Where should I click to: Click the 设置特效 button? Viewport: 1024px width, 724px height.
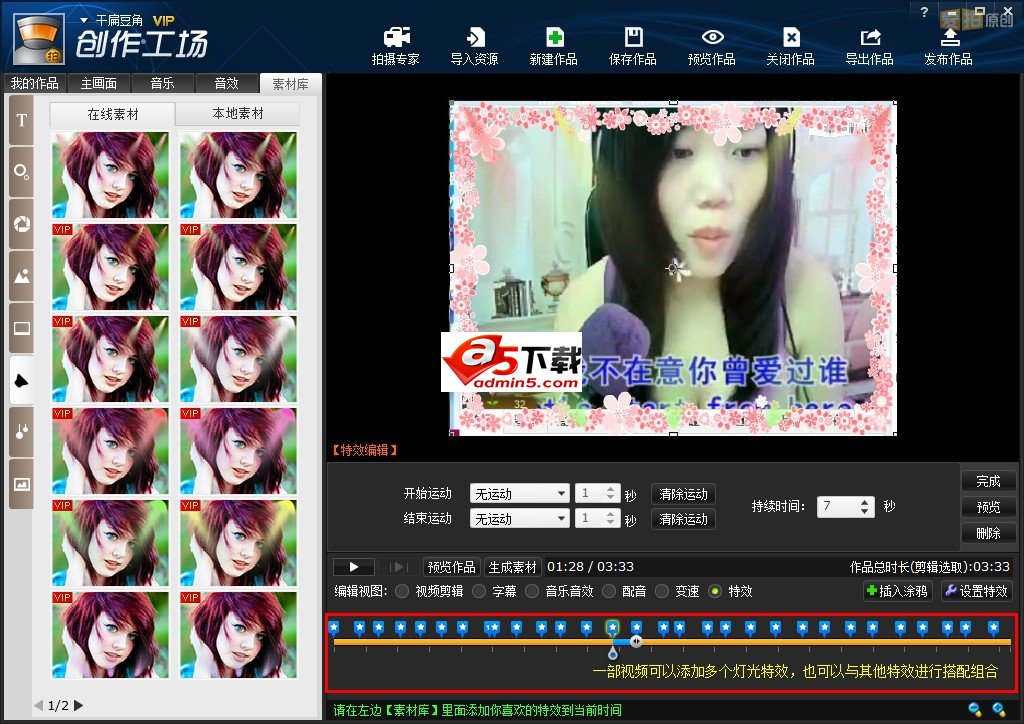(977, 591)
